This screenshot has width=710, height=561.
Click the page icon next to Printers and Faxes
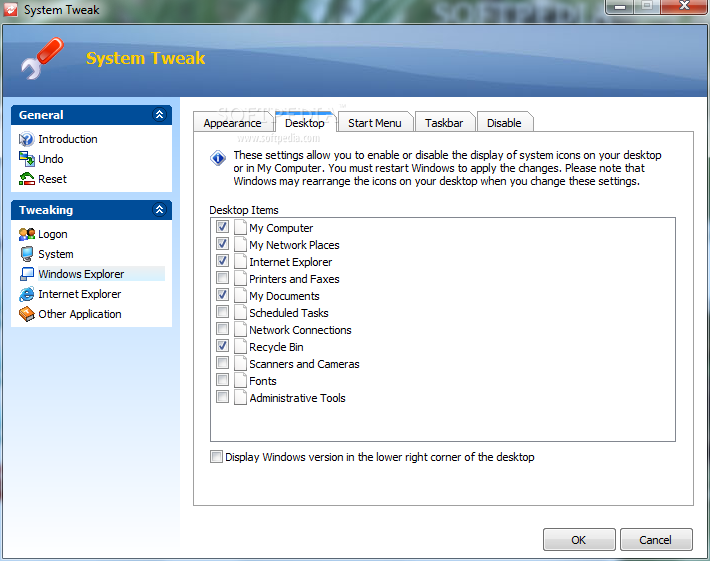pos(240,278)
